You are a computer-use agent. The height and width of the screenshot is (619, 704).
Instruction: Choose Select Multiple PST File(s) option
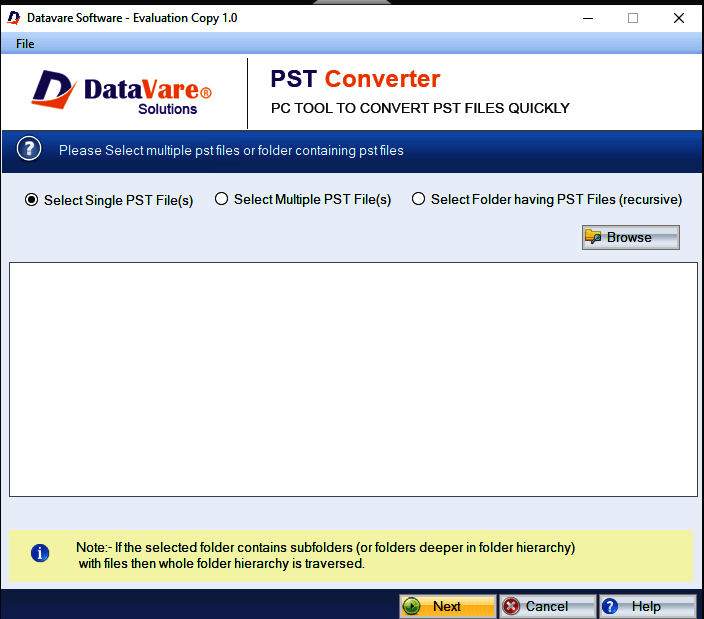(x=303, y=199)
